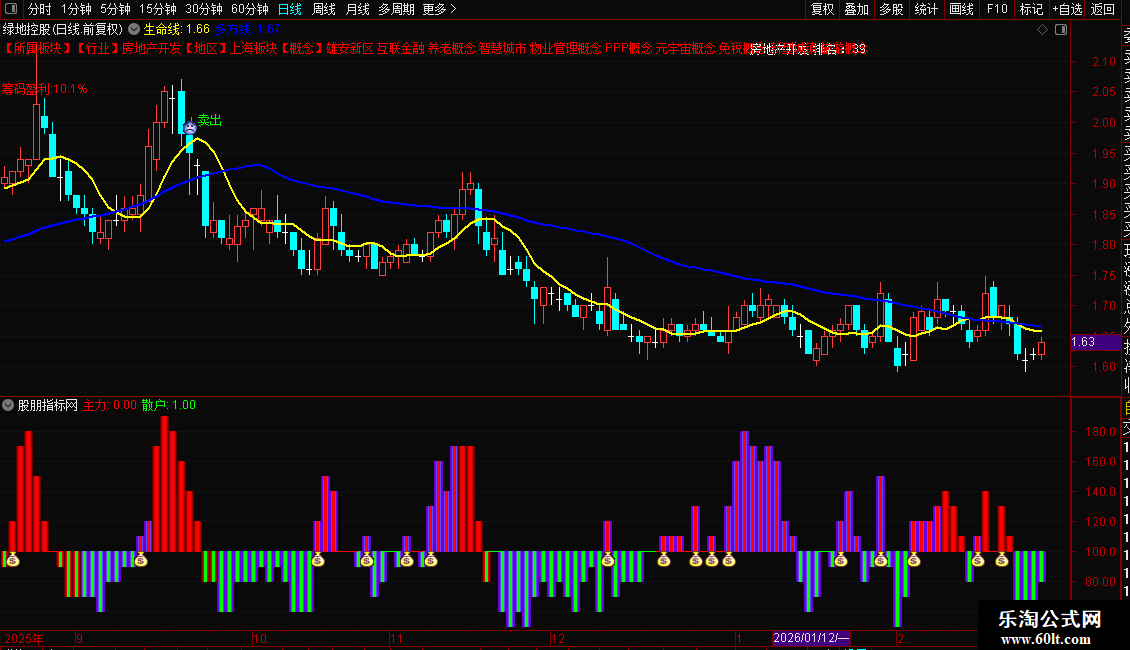The image size is (1130, 650).
Task: Switch to 分时 chart tab
Action: click(x=40, y=9)
